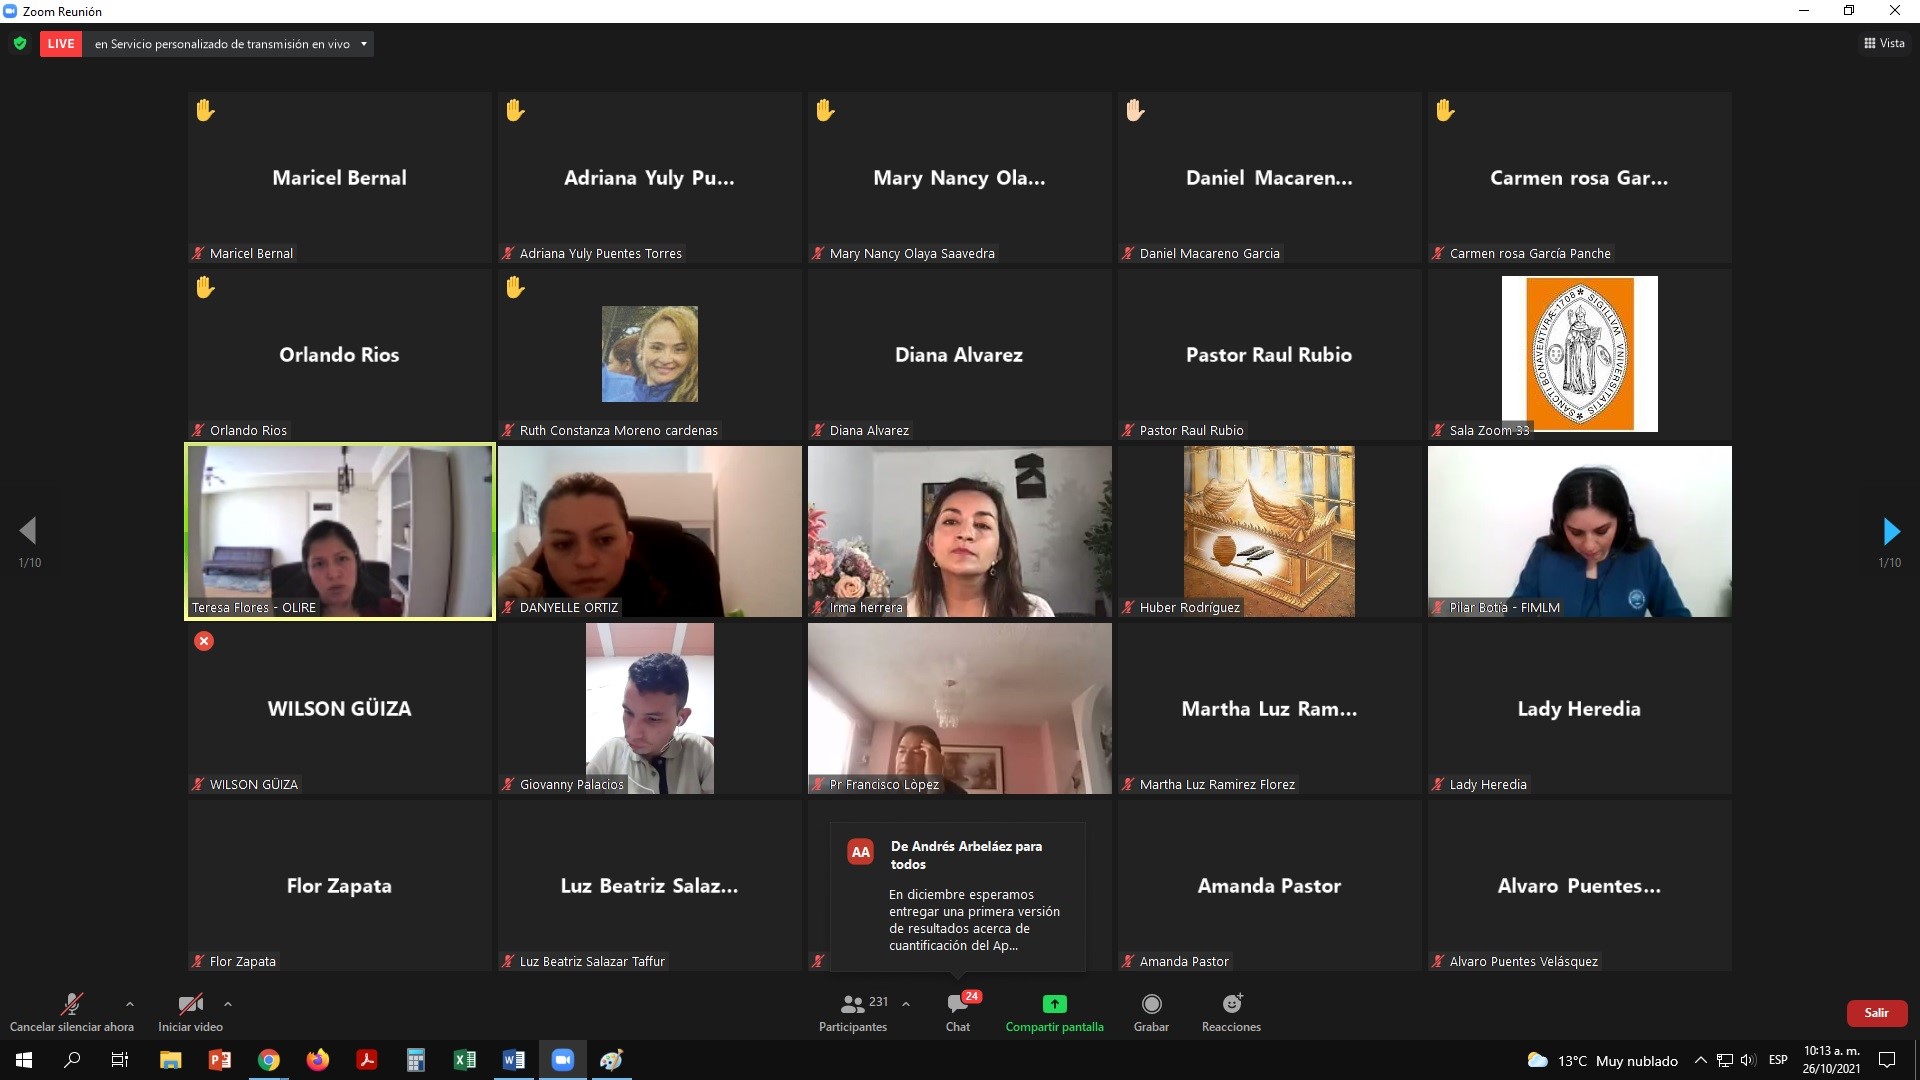The width and height of the screenshot is (1920, 1080).
Task: Open the Vista layout menu
Action: 1884,43
